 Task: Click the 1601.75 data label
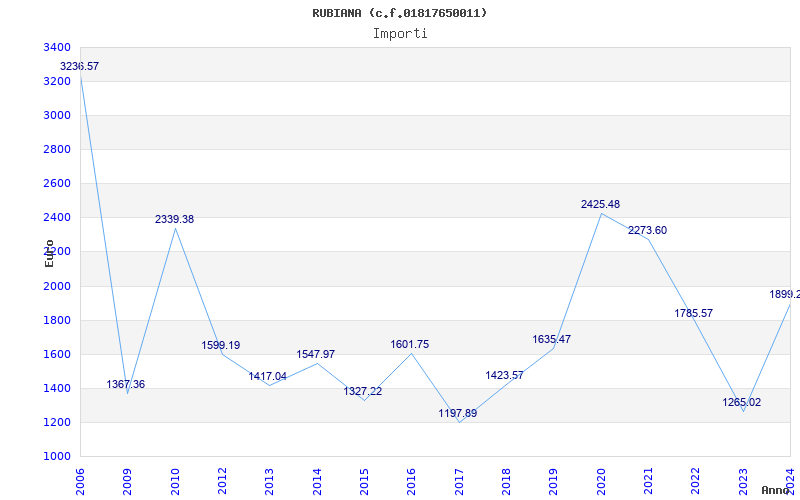click(410, 345)
